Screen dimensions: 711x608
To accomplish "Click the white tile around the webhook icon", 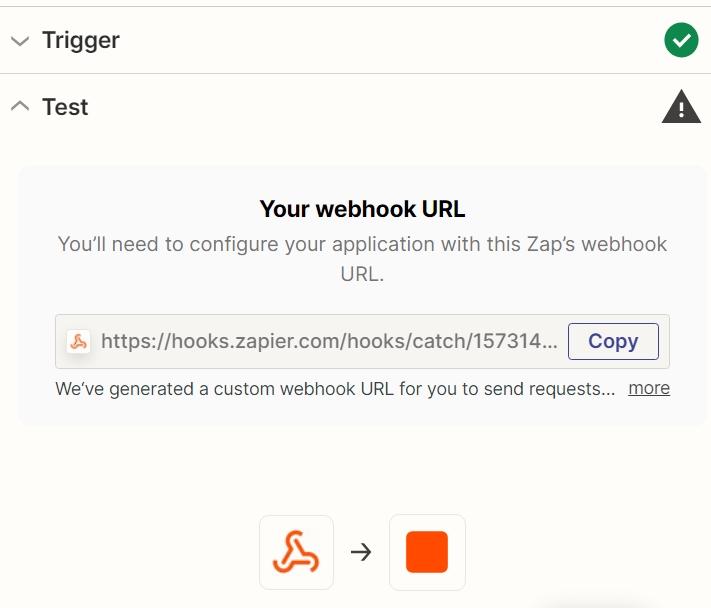I will [x=296, y=552].
